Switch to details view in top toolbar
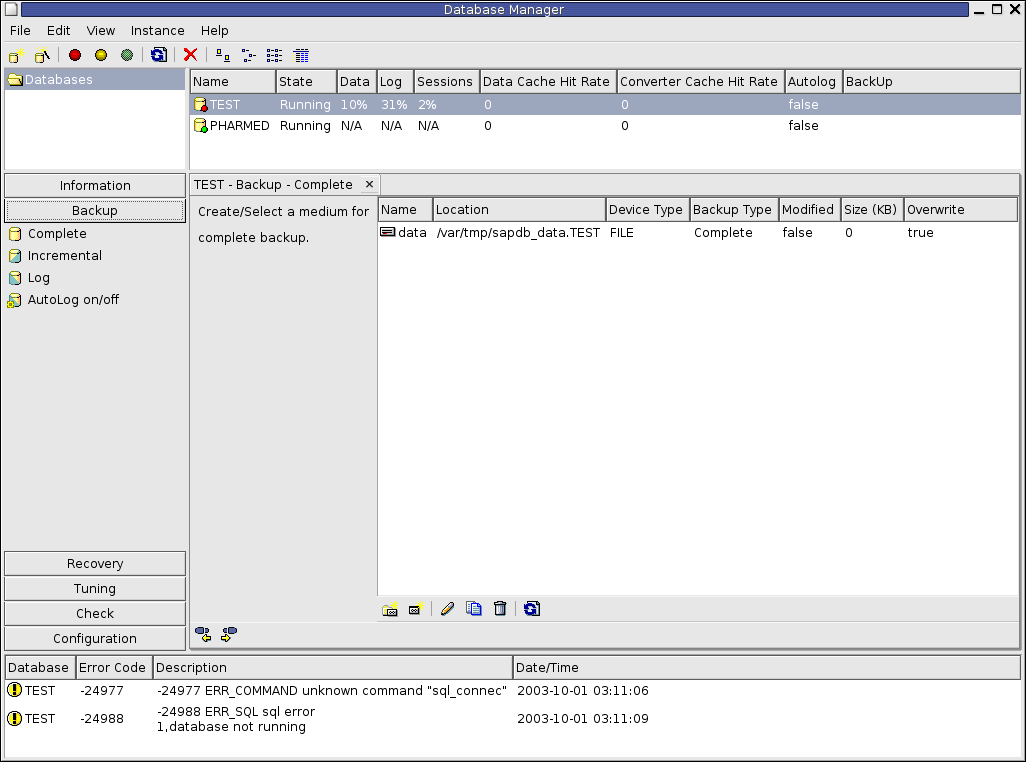 [301, 55]
